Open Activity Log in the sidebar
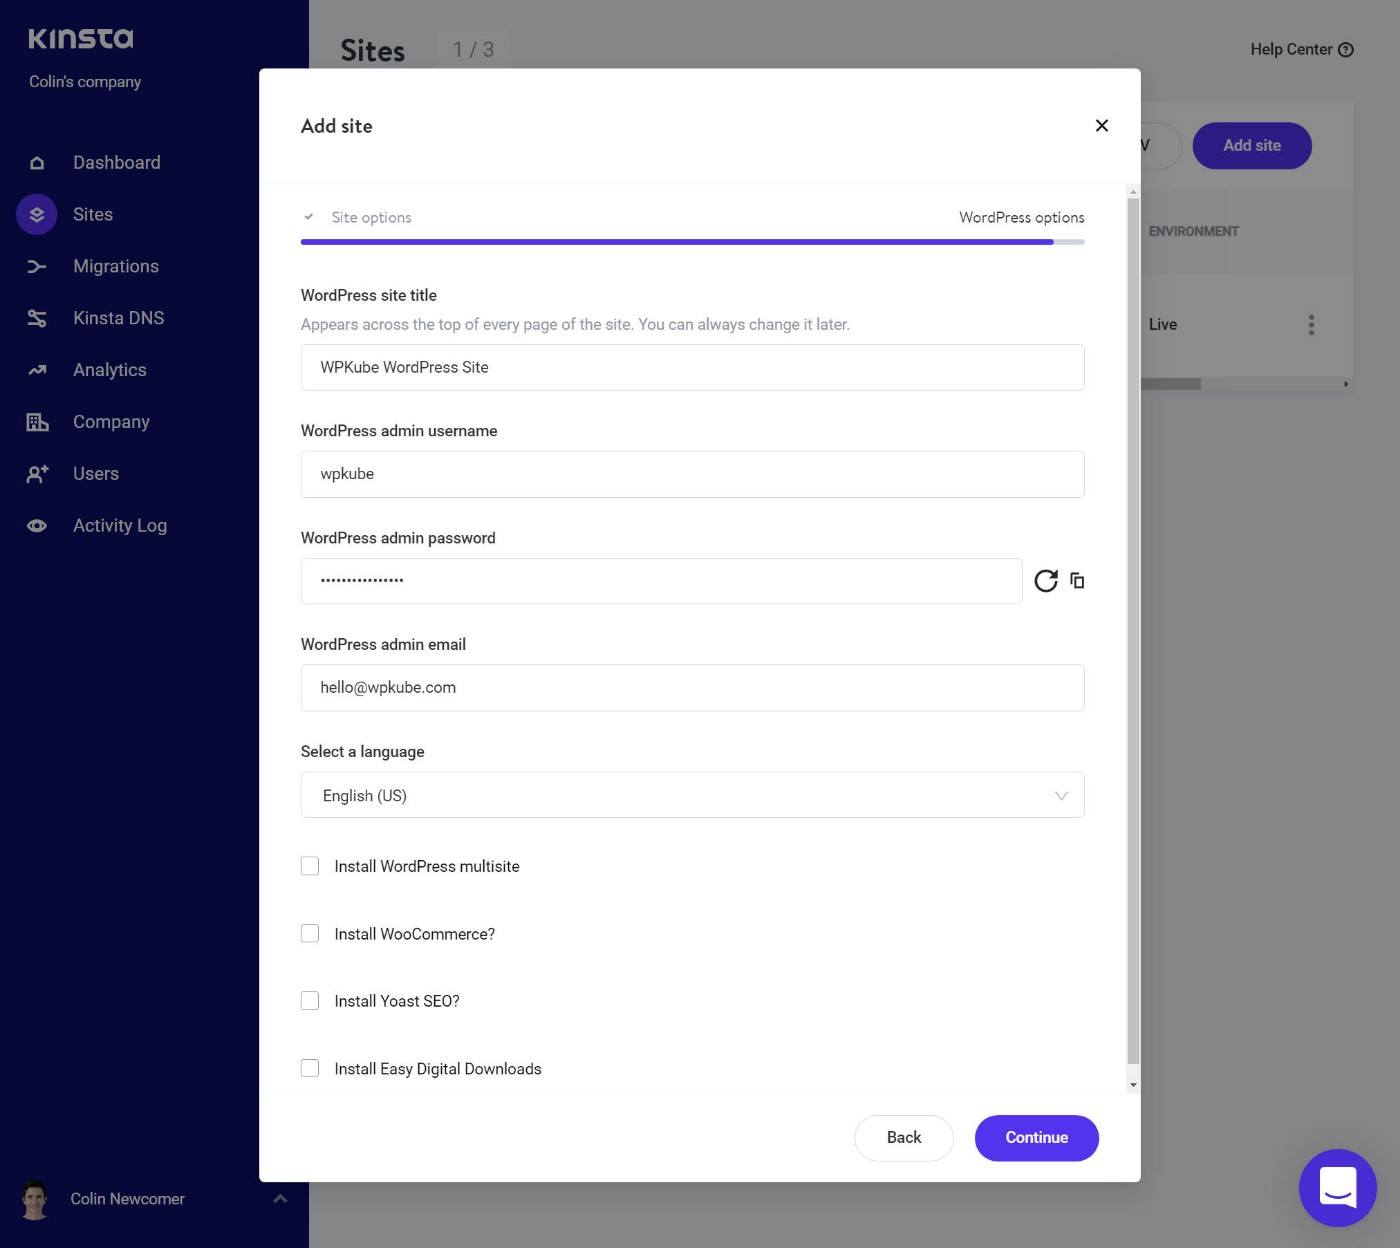The height and width of the screenshot is (1248, 1400). pos(120,526)
